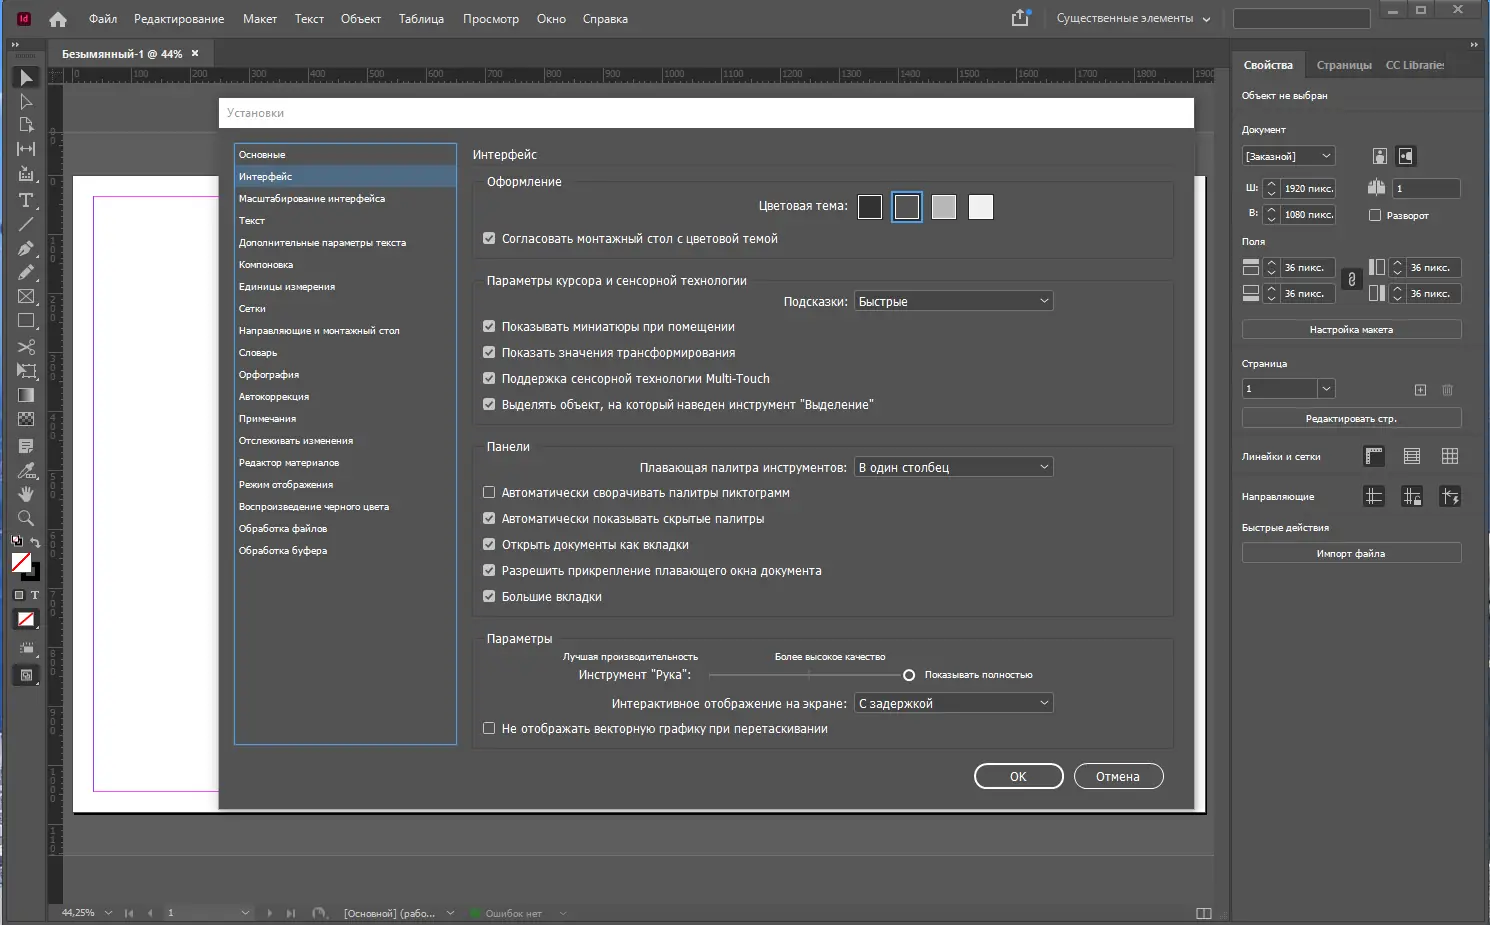Select the lightest color theme swatch
This screenshot has height=925, width=1490.
[981, 207]
